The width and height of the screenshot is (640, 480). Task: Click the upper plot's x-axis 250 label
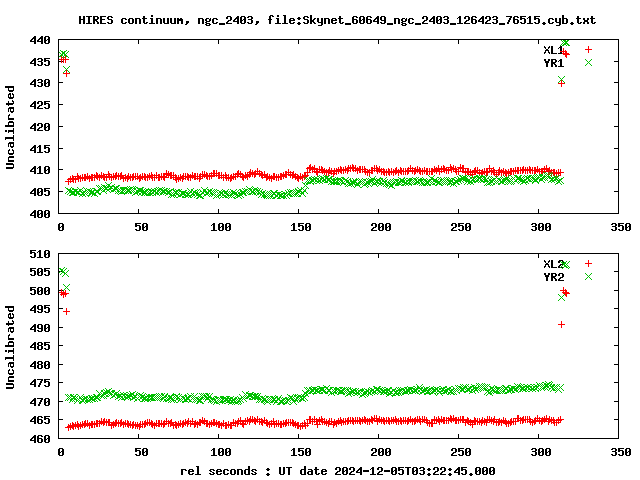(461, 227)
